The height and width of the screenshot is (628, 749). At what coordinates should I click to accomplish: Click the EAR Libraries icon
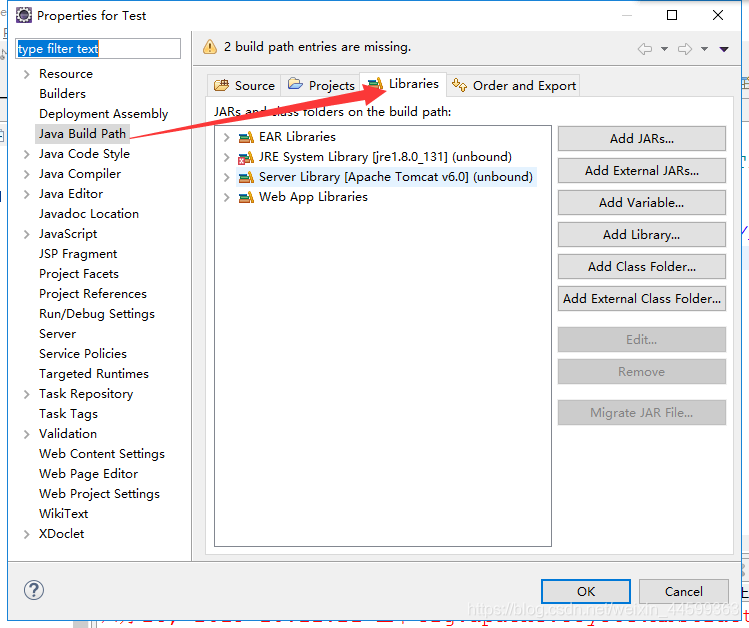point(246,138)
